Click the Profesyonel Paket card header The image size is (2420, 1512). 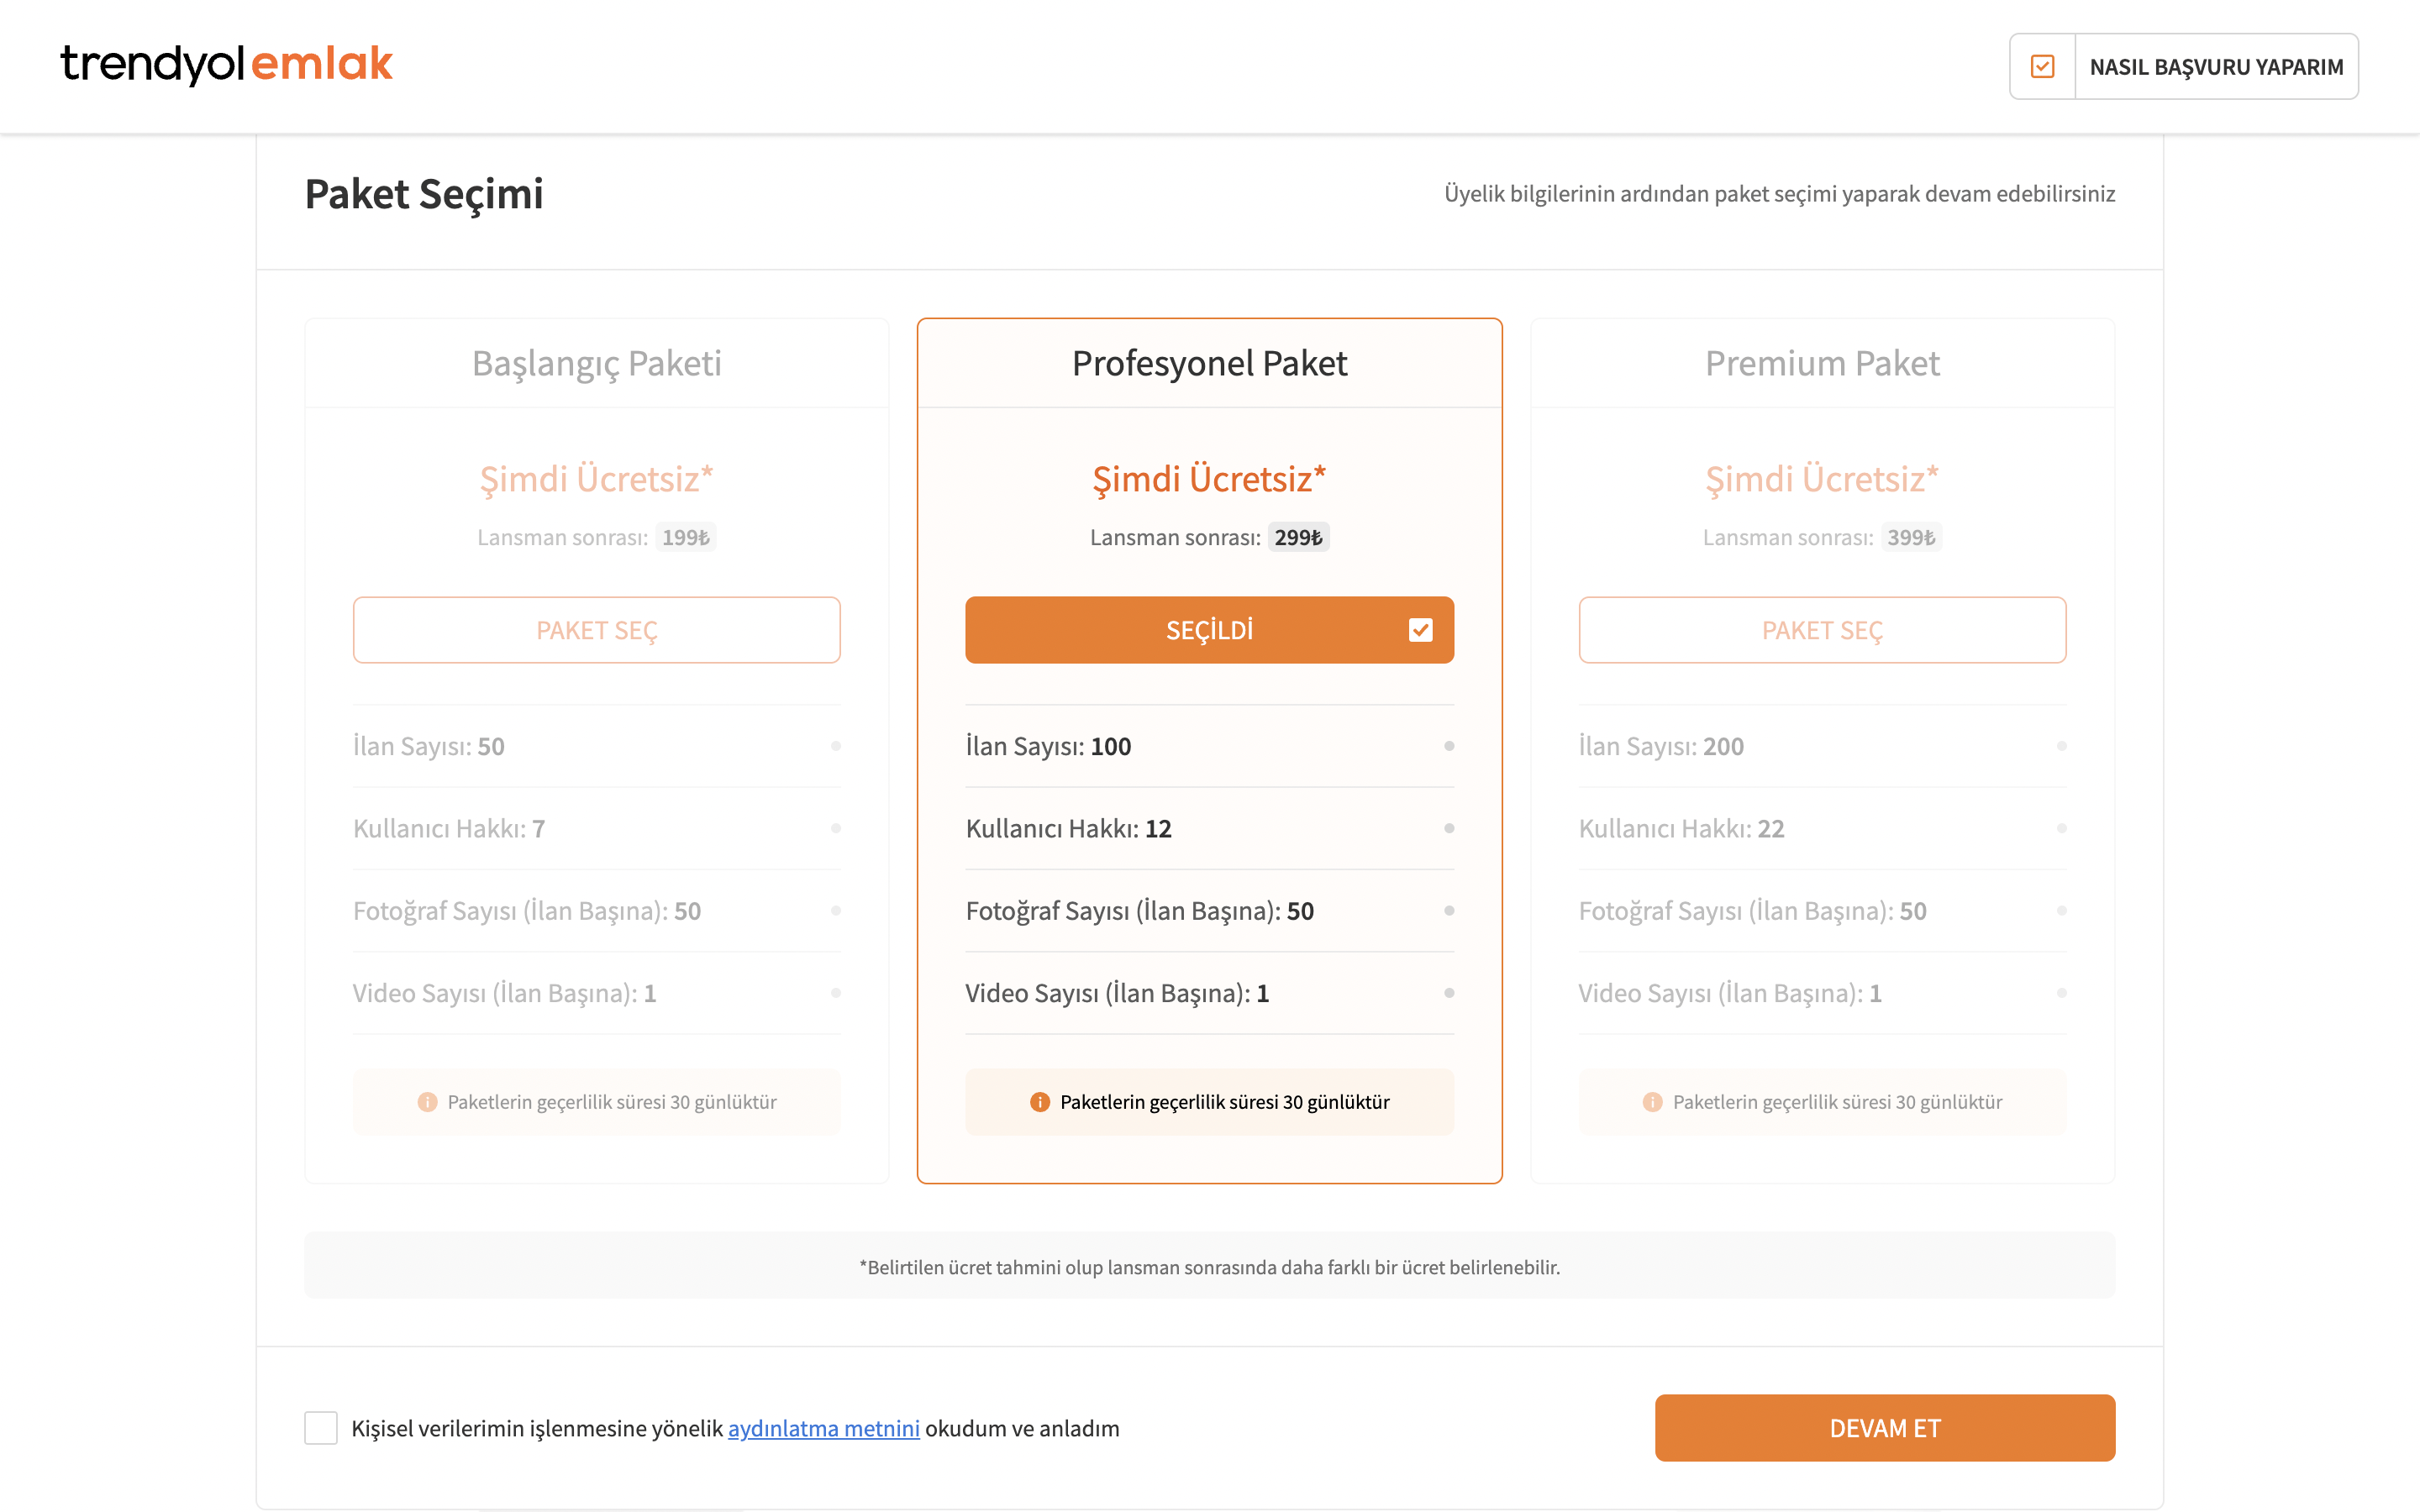(1209, 364)
